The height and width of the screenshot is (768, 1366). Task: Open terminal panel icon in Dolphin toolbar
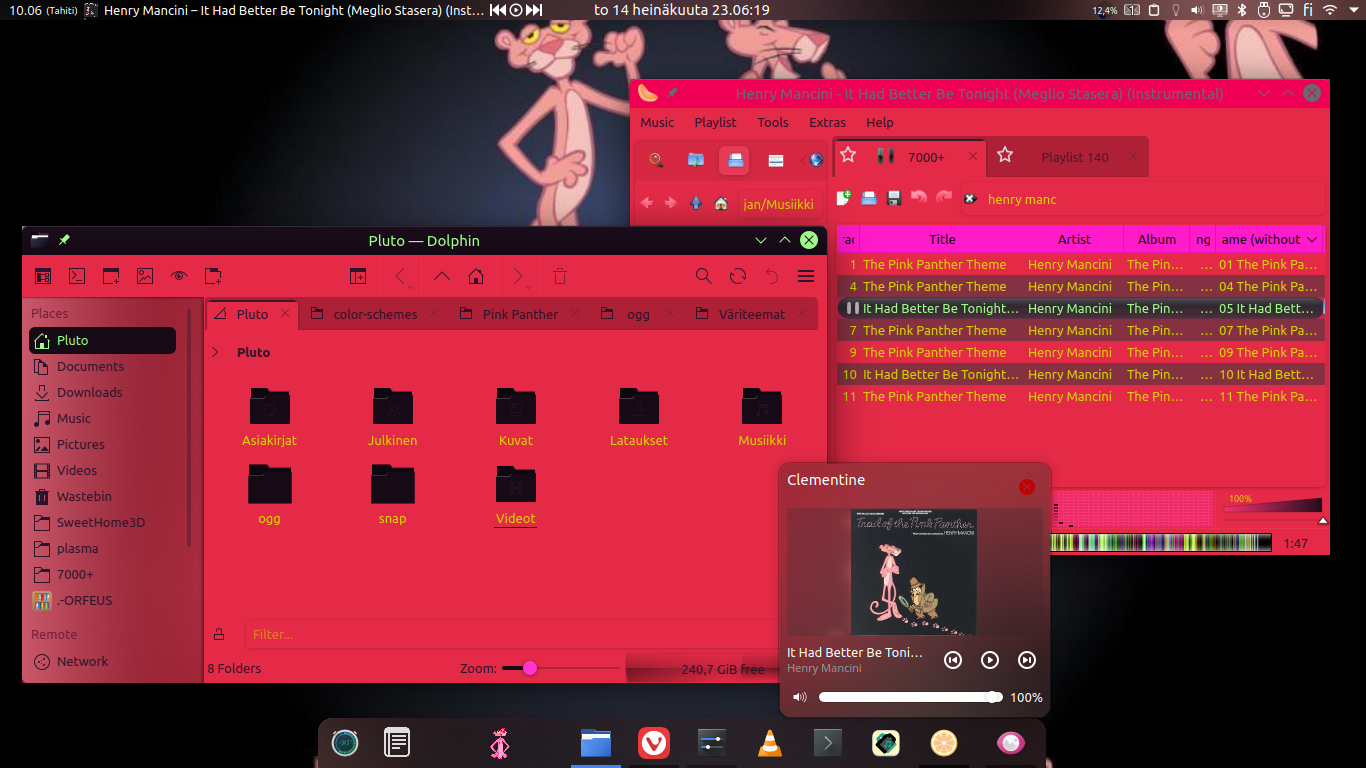tap(76, 276)
